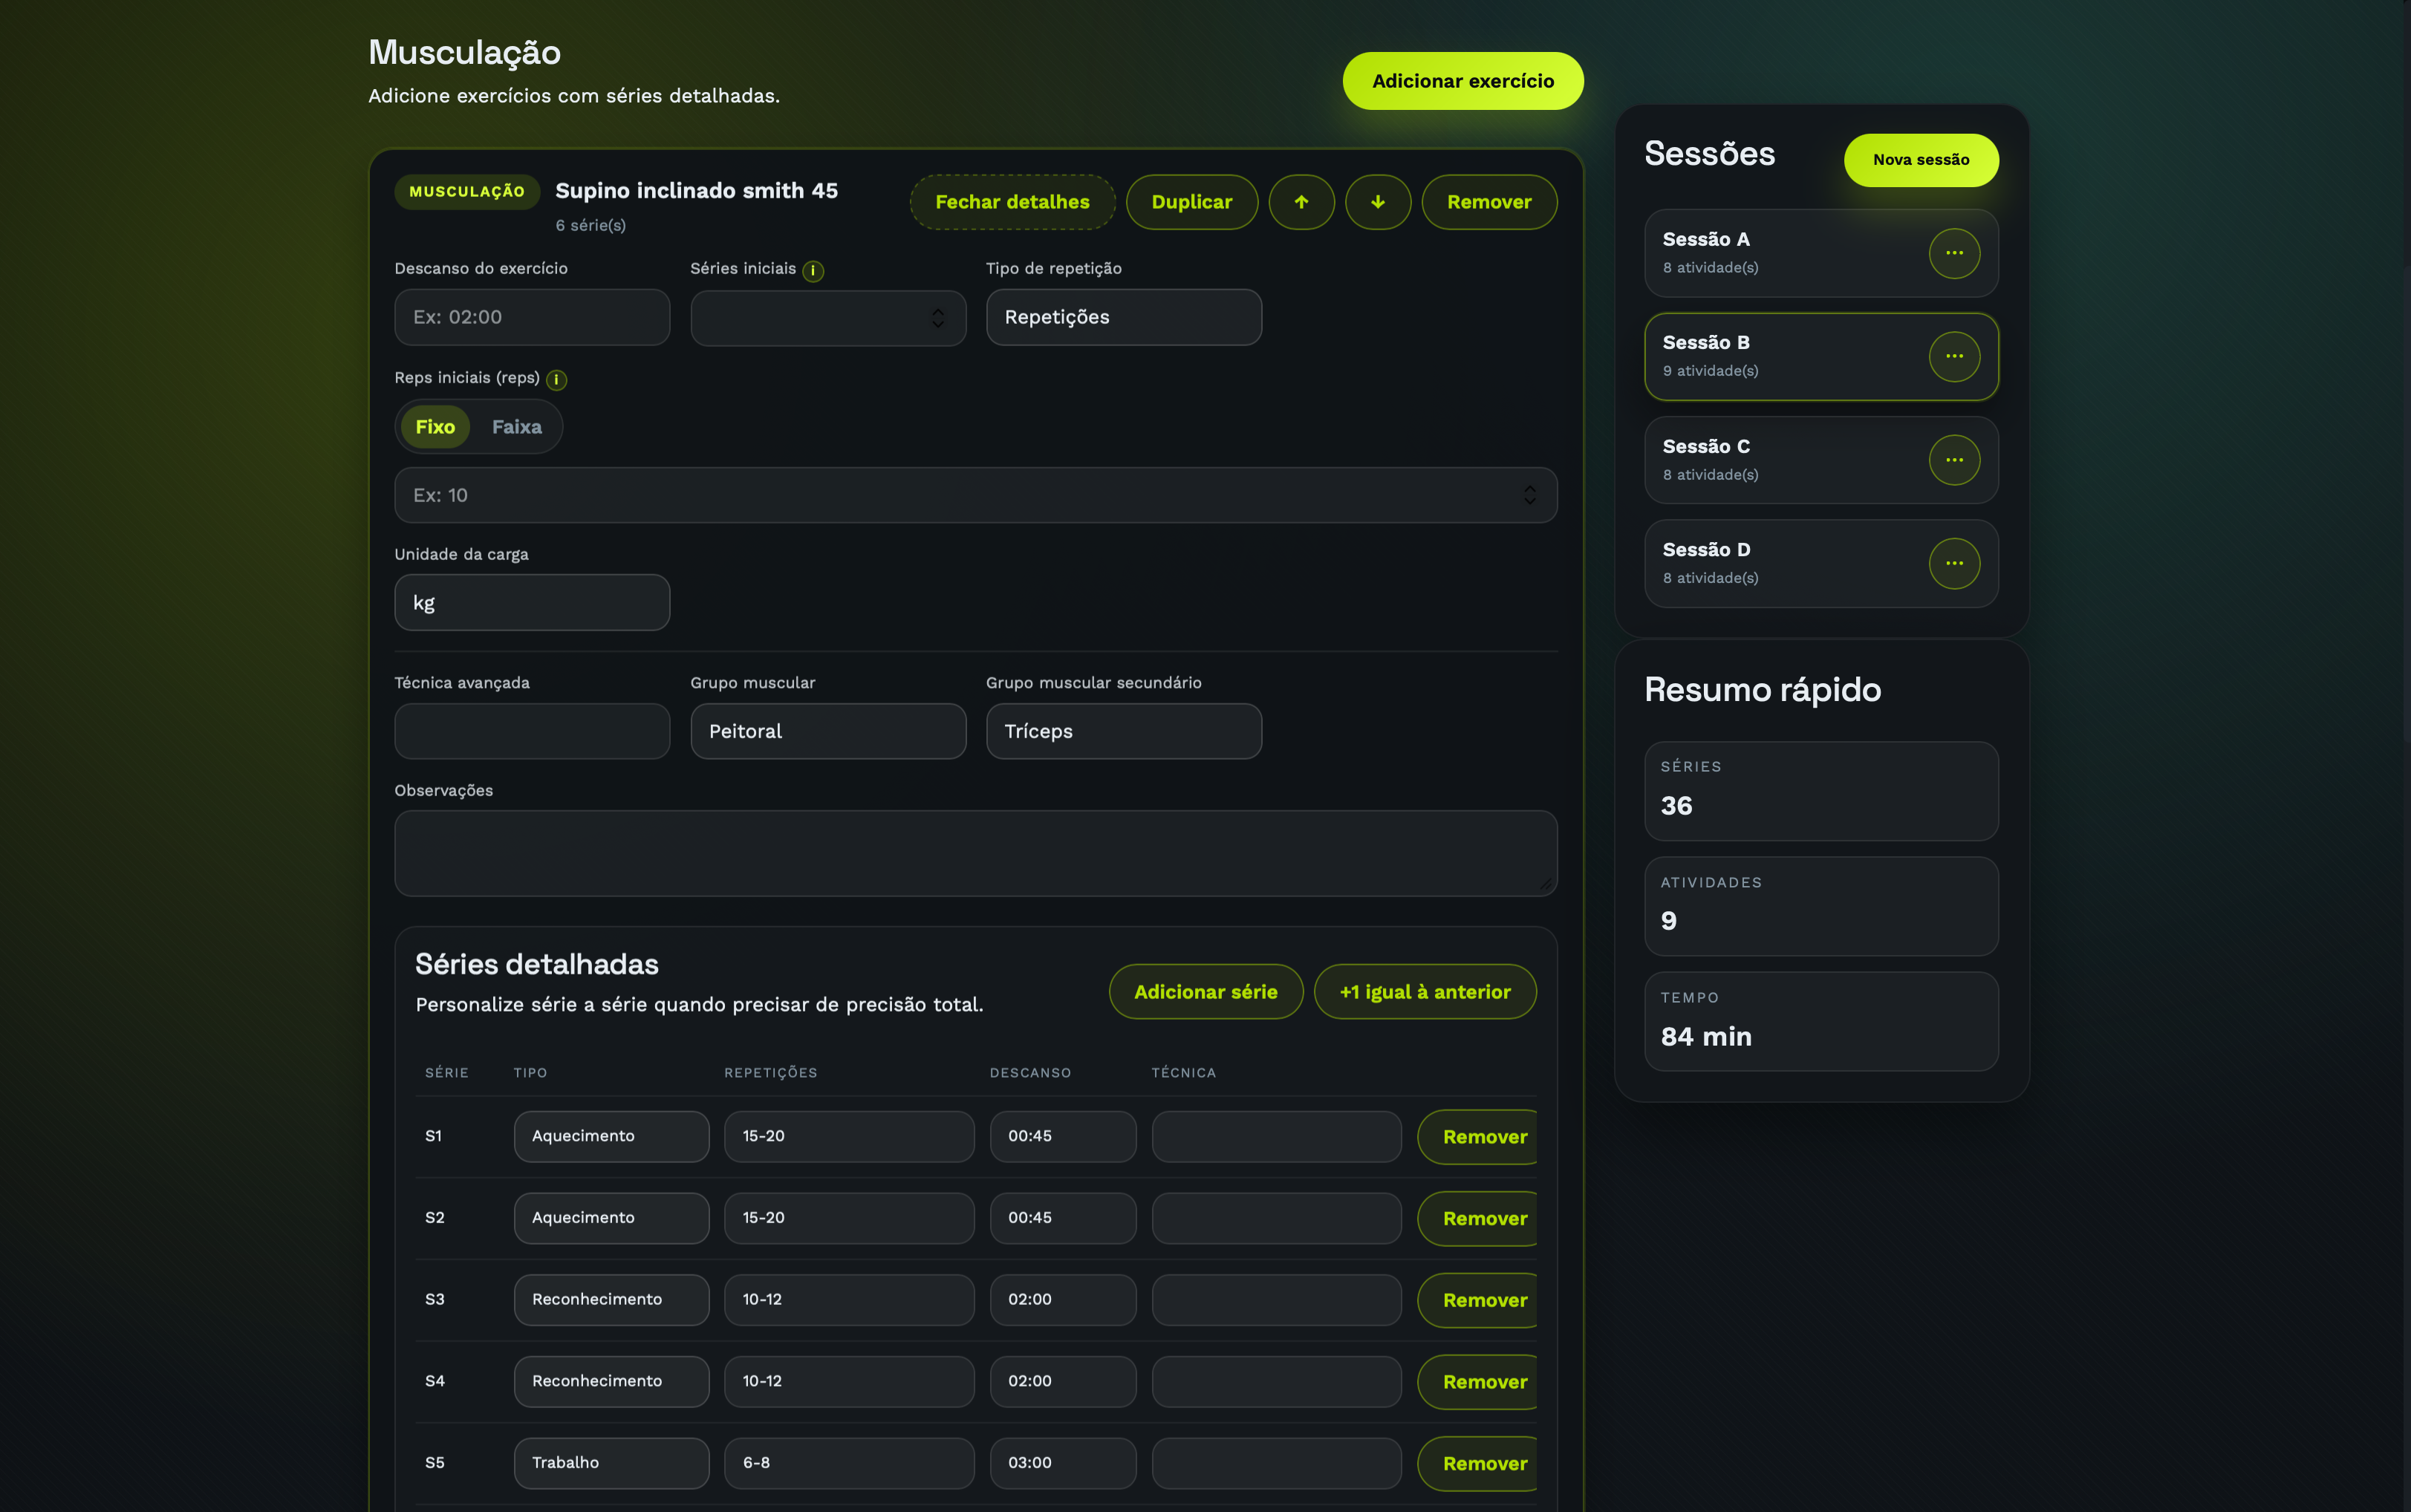2411x1512 pixels.
Task: Select the Fixo reps mode
Action: [434, 426]
